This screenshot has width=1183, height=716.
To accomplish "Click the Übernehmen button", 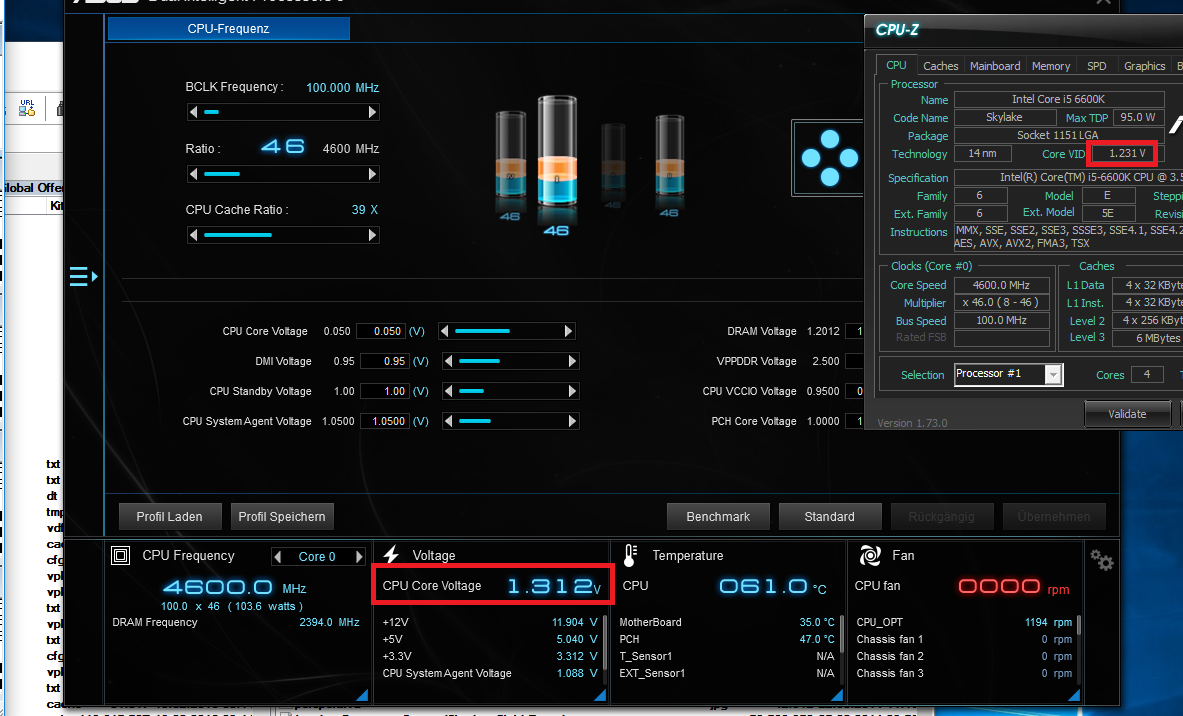I will pos(1054,517).
